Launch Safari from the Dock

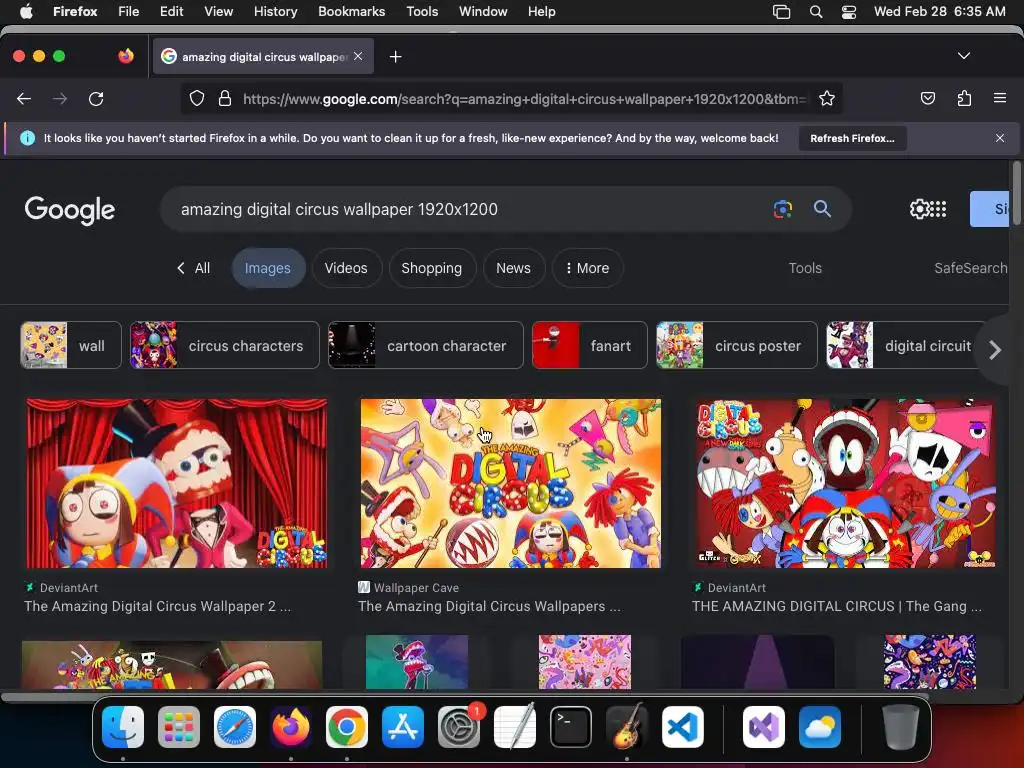pos(234,727)
